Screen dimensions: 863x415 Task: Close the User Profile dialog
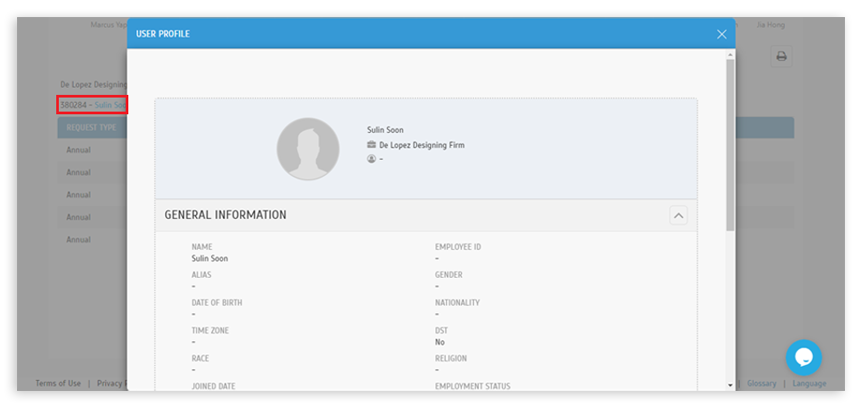[722, 34]
